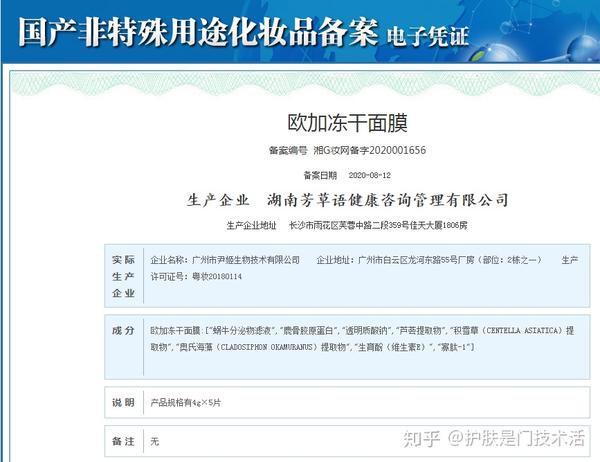This screenshot has height=462, width=600.
Task: Click the 成分 section label
Action: [x=123, y=330]
